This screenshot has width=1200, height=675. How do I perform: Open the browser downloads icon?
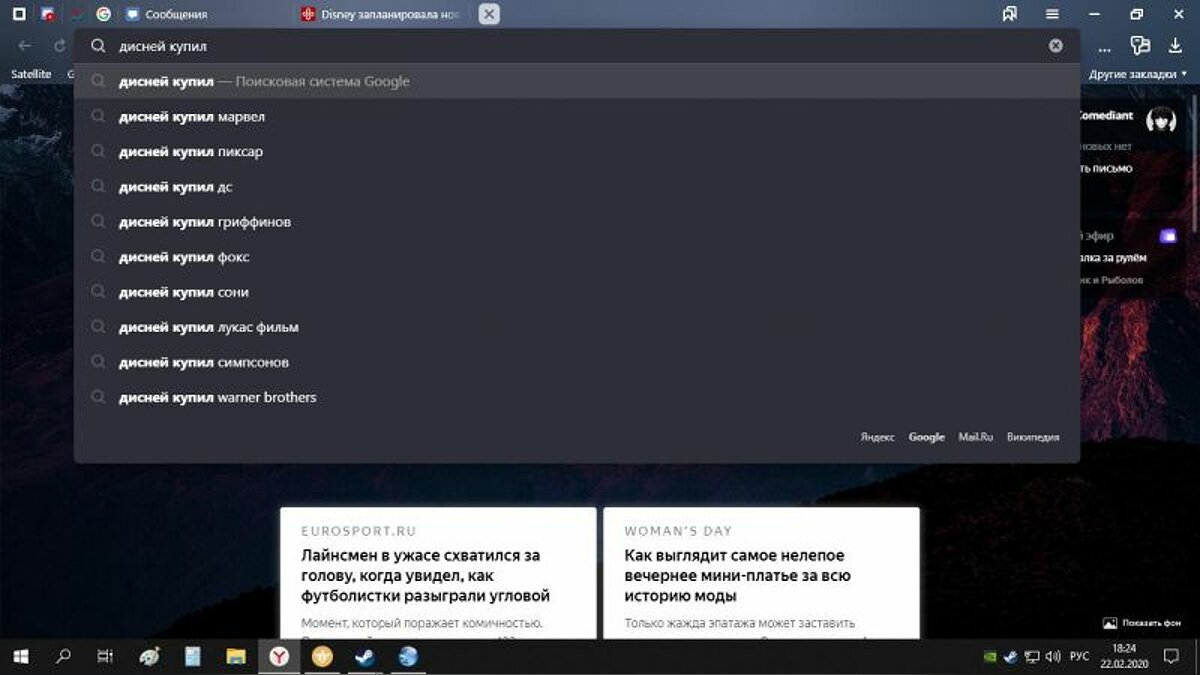pyautogui.click(x=1175, y=46)
